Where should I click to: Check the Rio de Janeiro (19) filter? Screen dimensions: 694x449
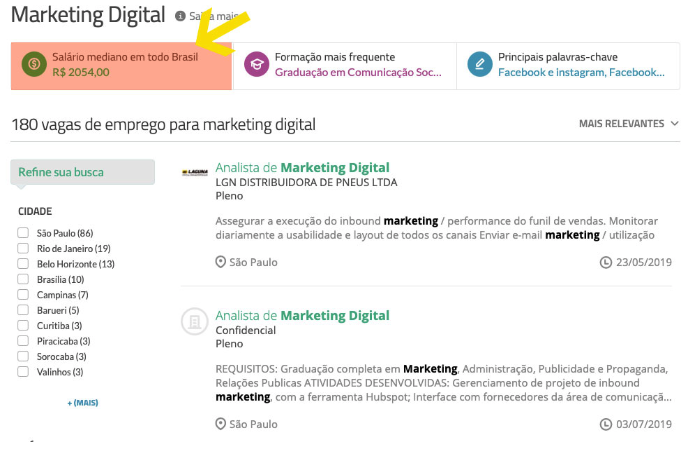(x=23, y=248)
